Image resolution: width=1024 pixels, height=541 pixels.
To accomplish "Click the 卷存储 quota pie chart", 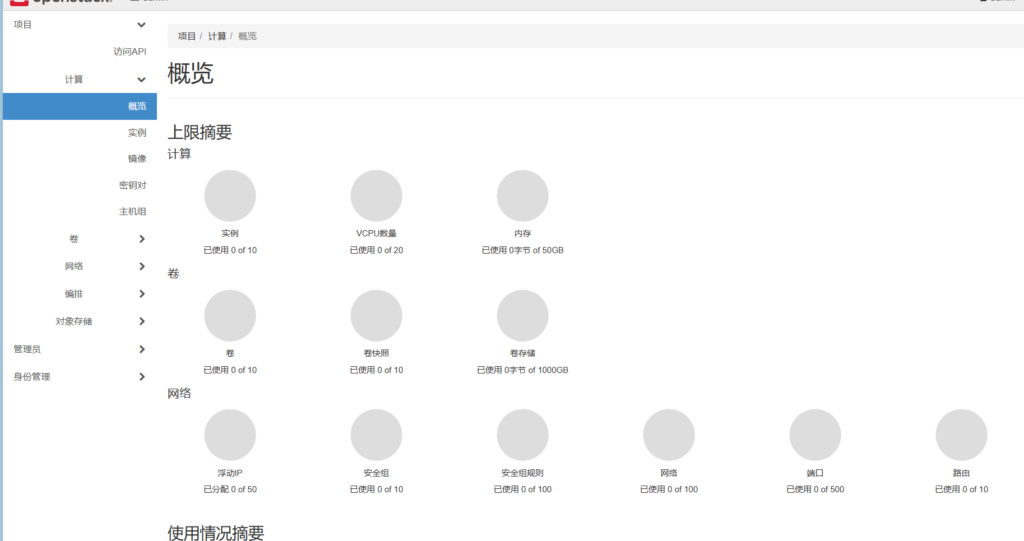I will click(x=522, y=316).
